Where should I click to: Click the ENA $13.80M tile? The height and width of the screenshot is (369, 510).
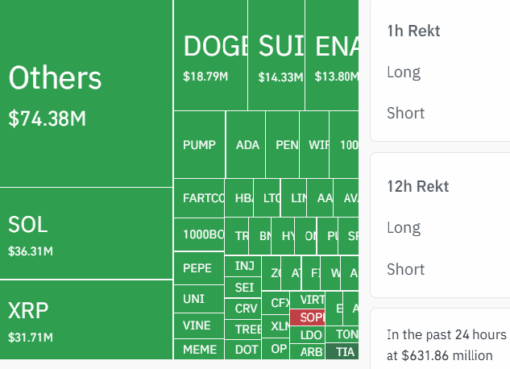(x=332, y=55)
